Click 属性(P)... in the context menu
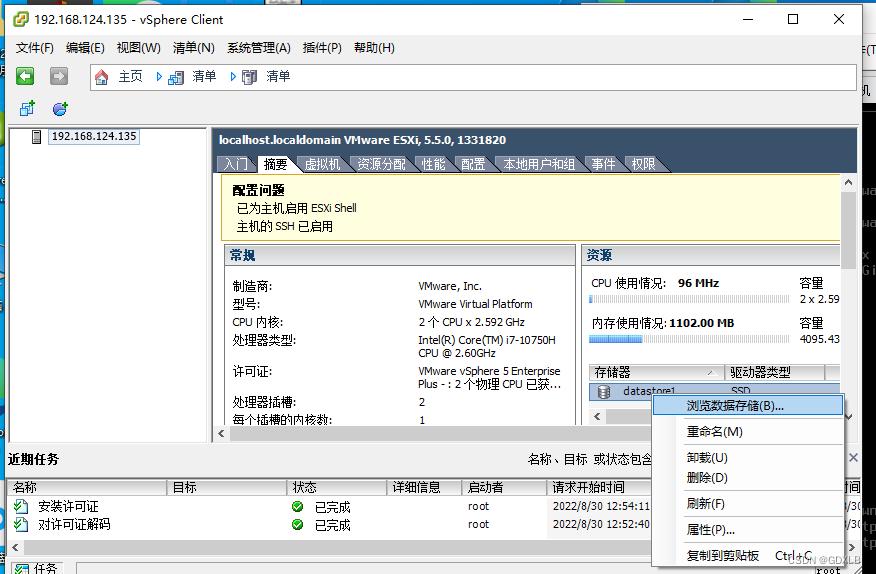876x574 pixels. [710, 530]
